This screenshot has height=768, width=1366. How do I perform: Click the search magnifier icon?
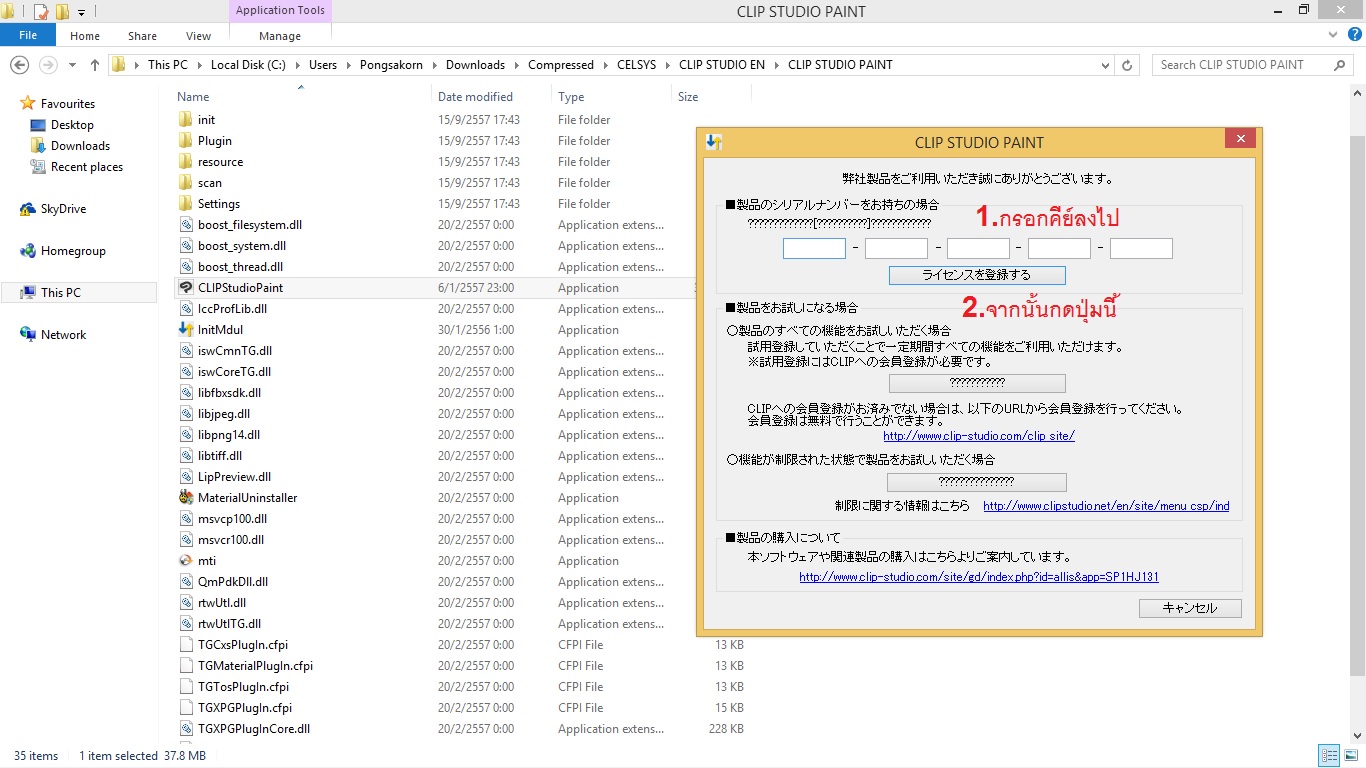click(x=1340, y=65)
